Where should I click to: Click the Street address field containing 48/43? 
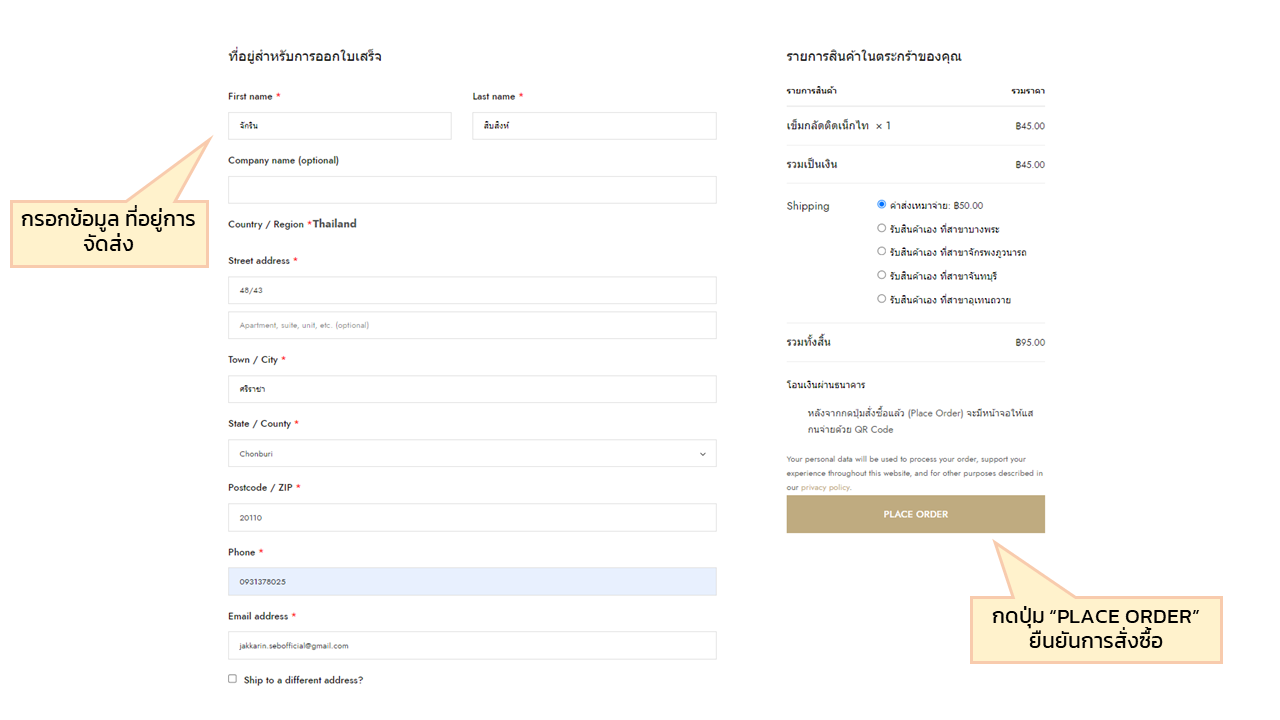click(x=472, y=290)
